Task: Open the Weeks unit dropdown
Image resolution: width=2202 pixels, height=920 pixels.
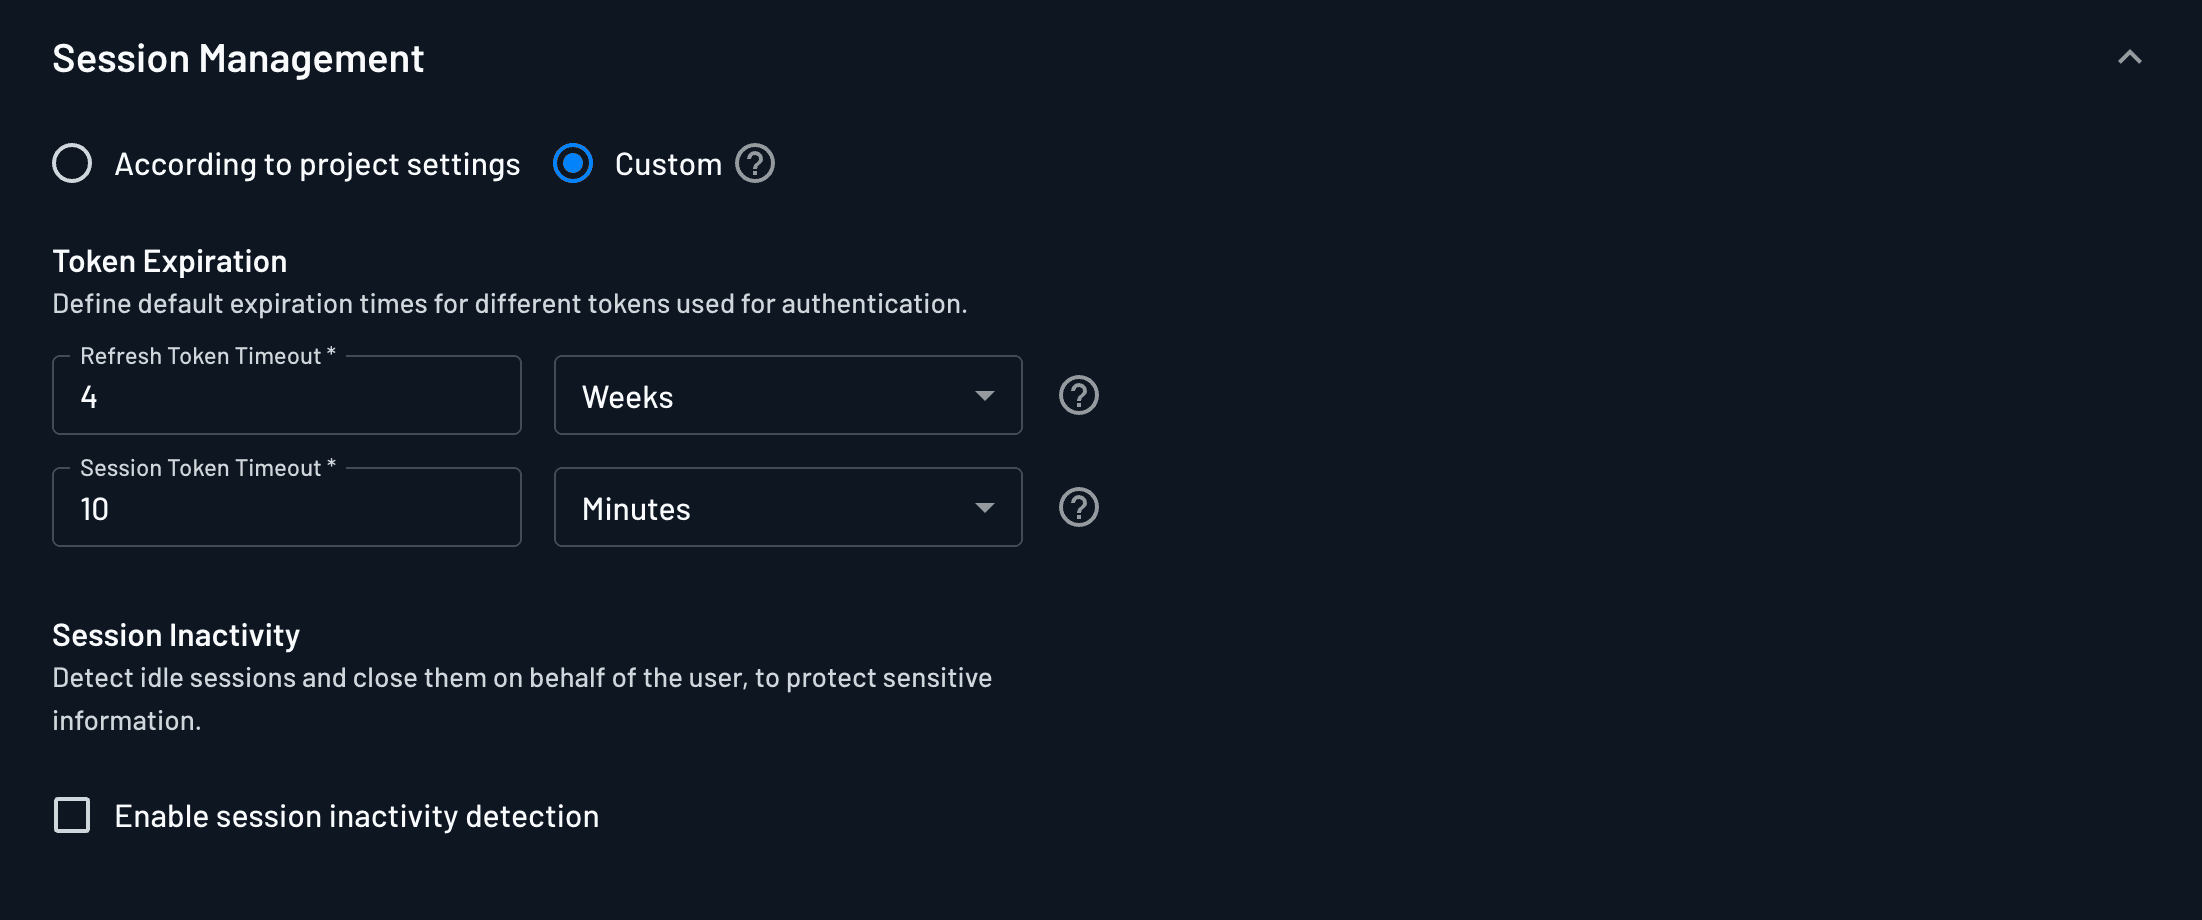Action: pyautogui.click(x=787, y=395)
